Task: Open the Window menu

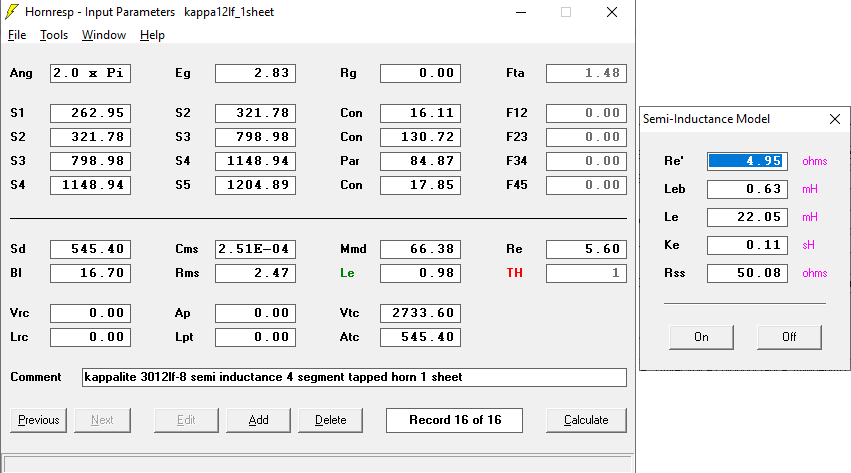Action: click(104, 35)
